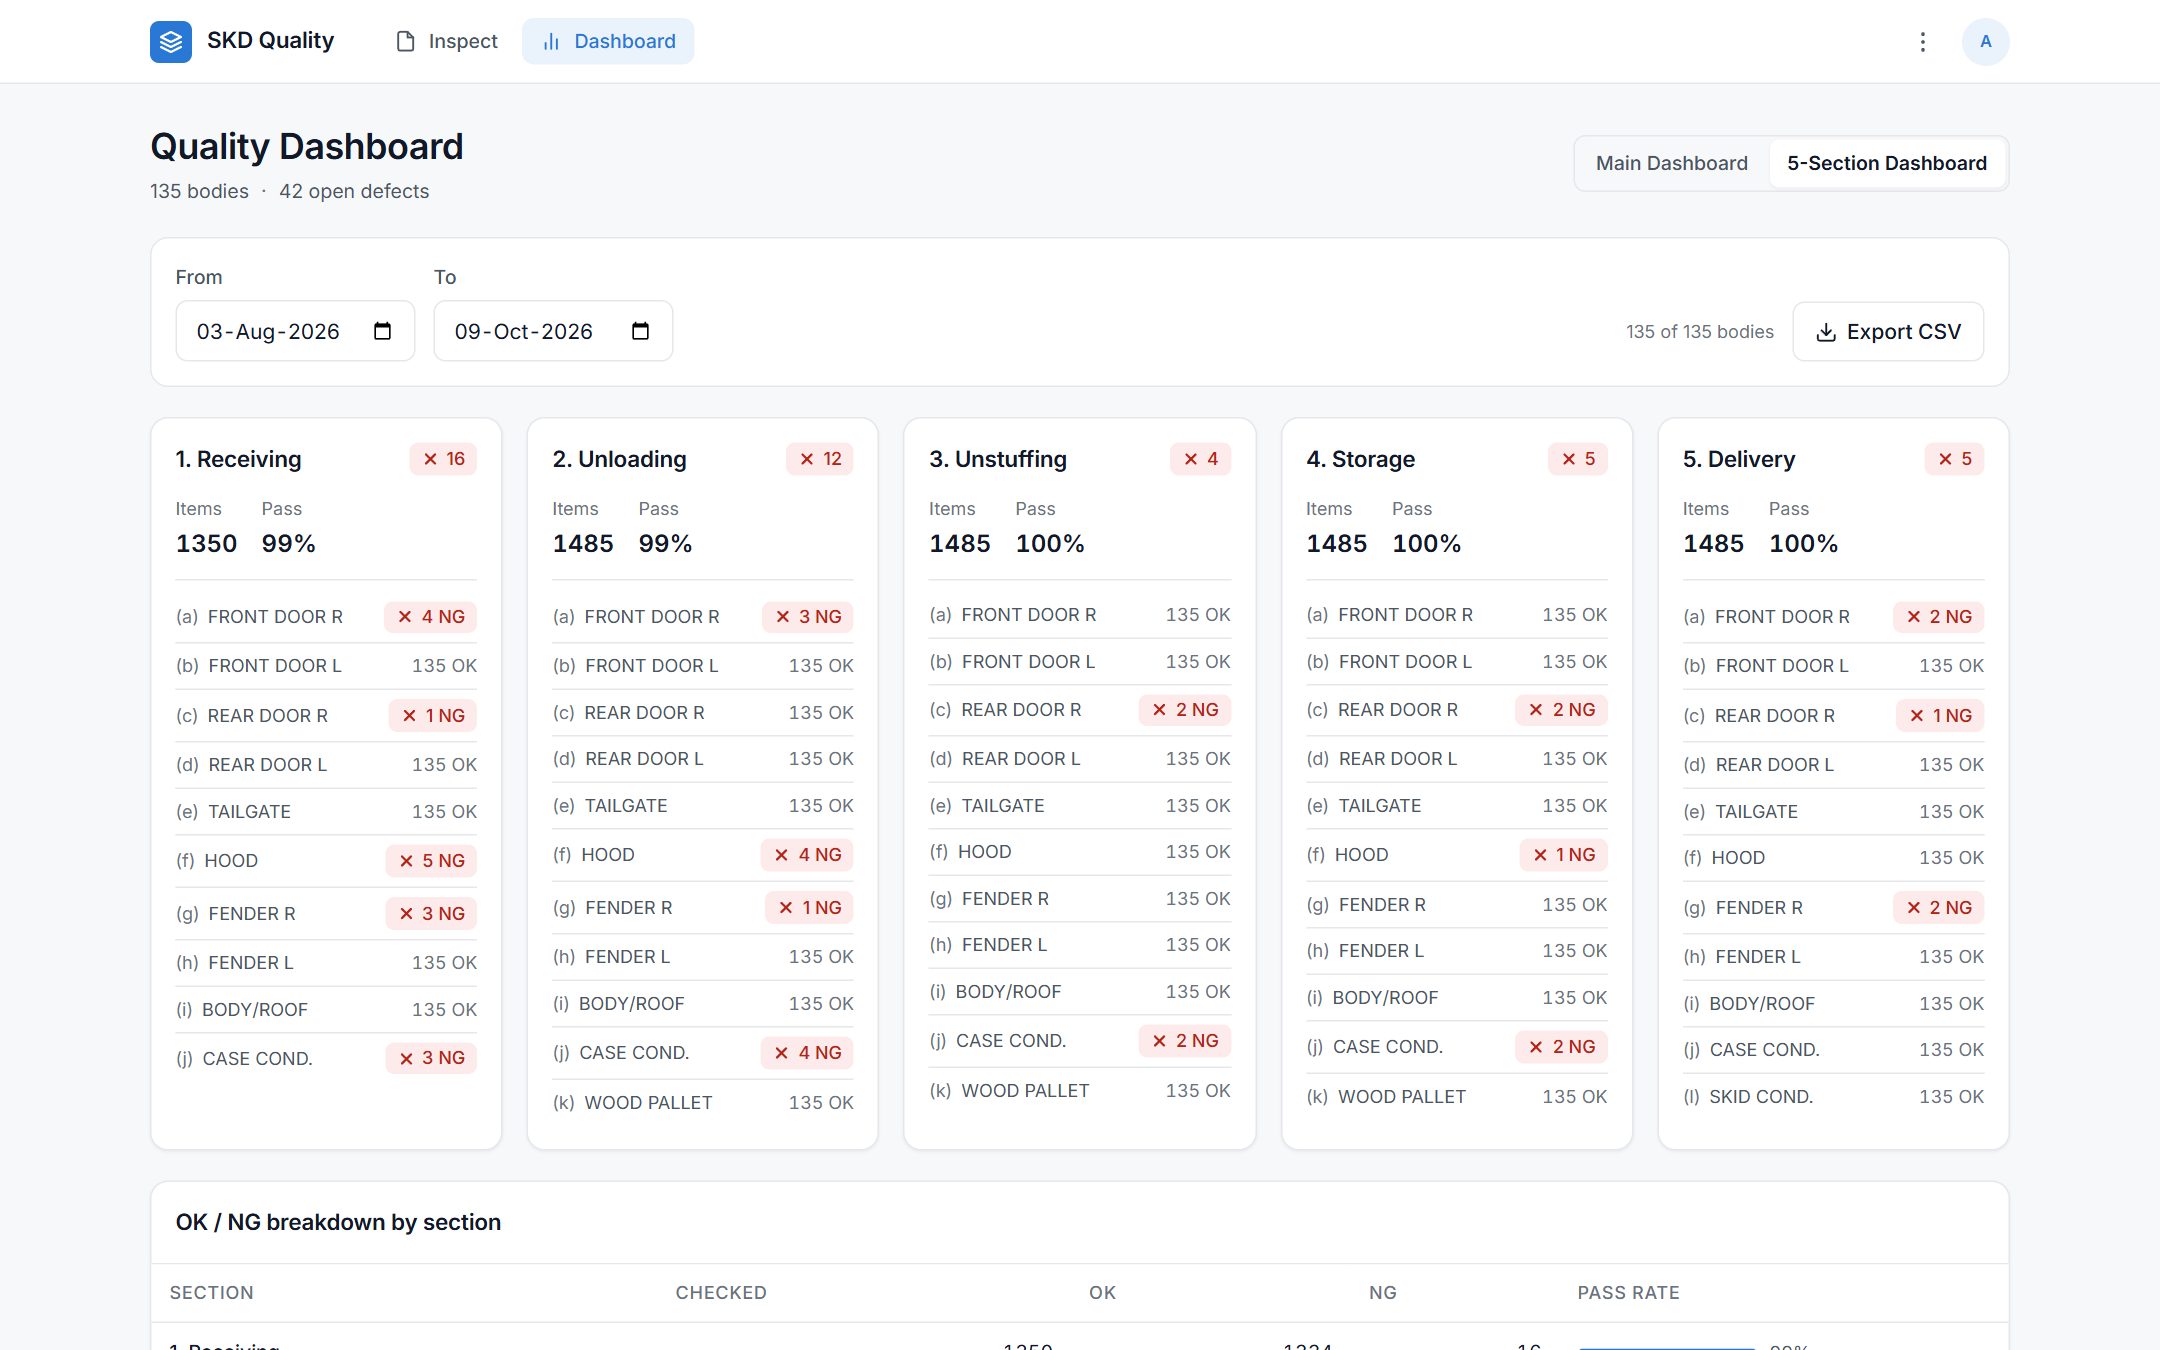Select the 4. Storage card title

(x=1360, y=459)
